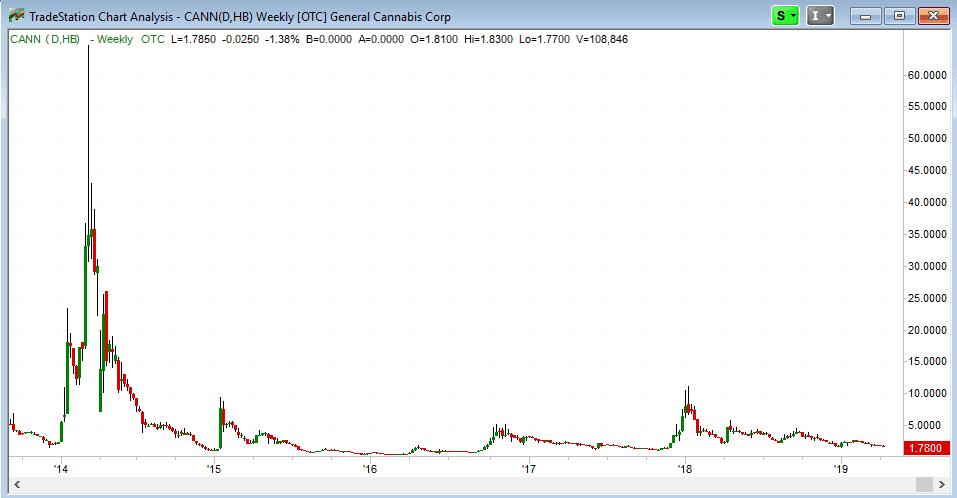Click the '18 year marker on time axis
957x498 pixels.
[685, 468]
